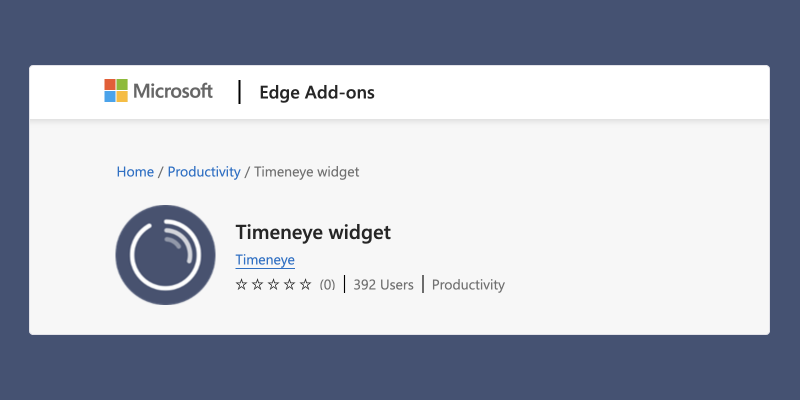Click the third rating star
This screenshot has width=800, height=400.
click(273, 285)
